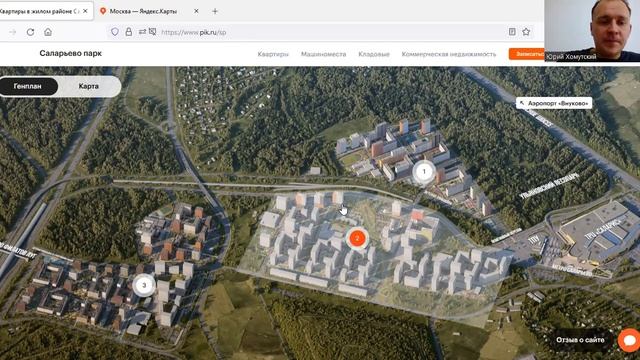View site security via the padlock icon

pyautogui.click(x=129, y=32)
